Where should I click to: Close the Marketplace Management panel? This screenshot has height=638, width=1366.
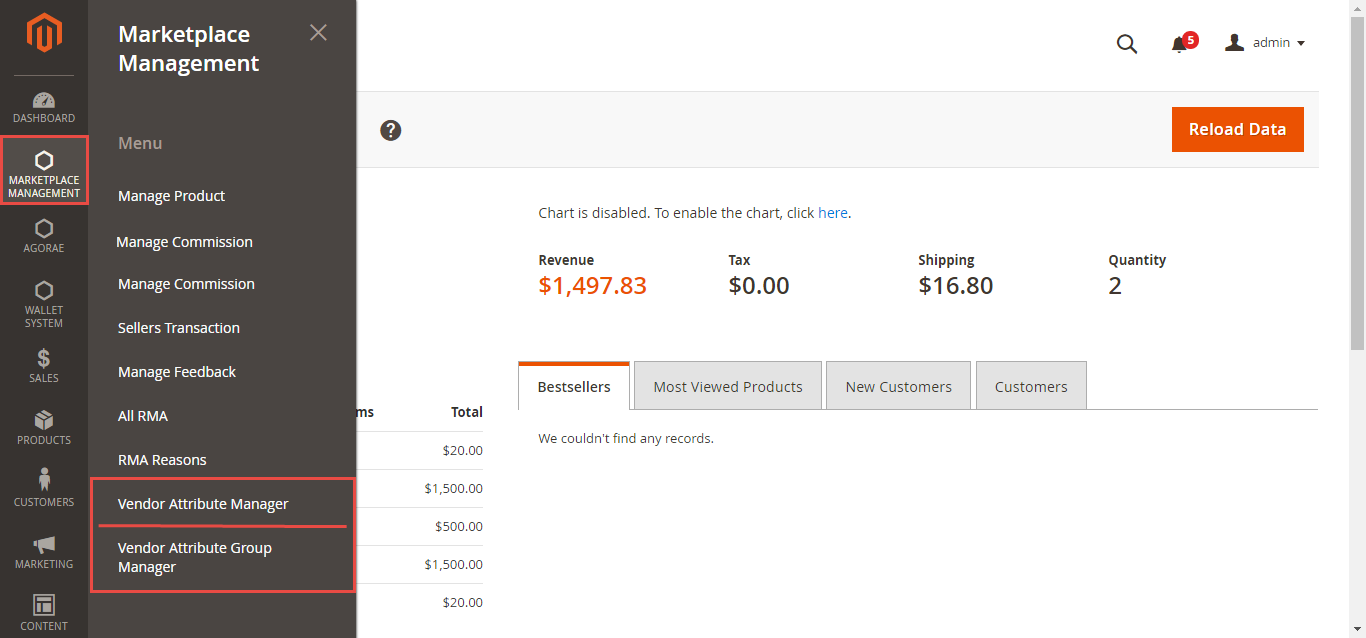[318, 33]
